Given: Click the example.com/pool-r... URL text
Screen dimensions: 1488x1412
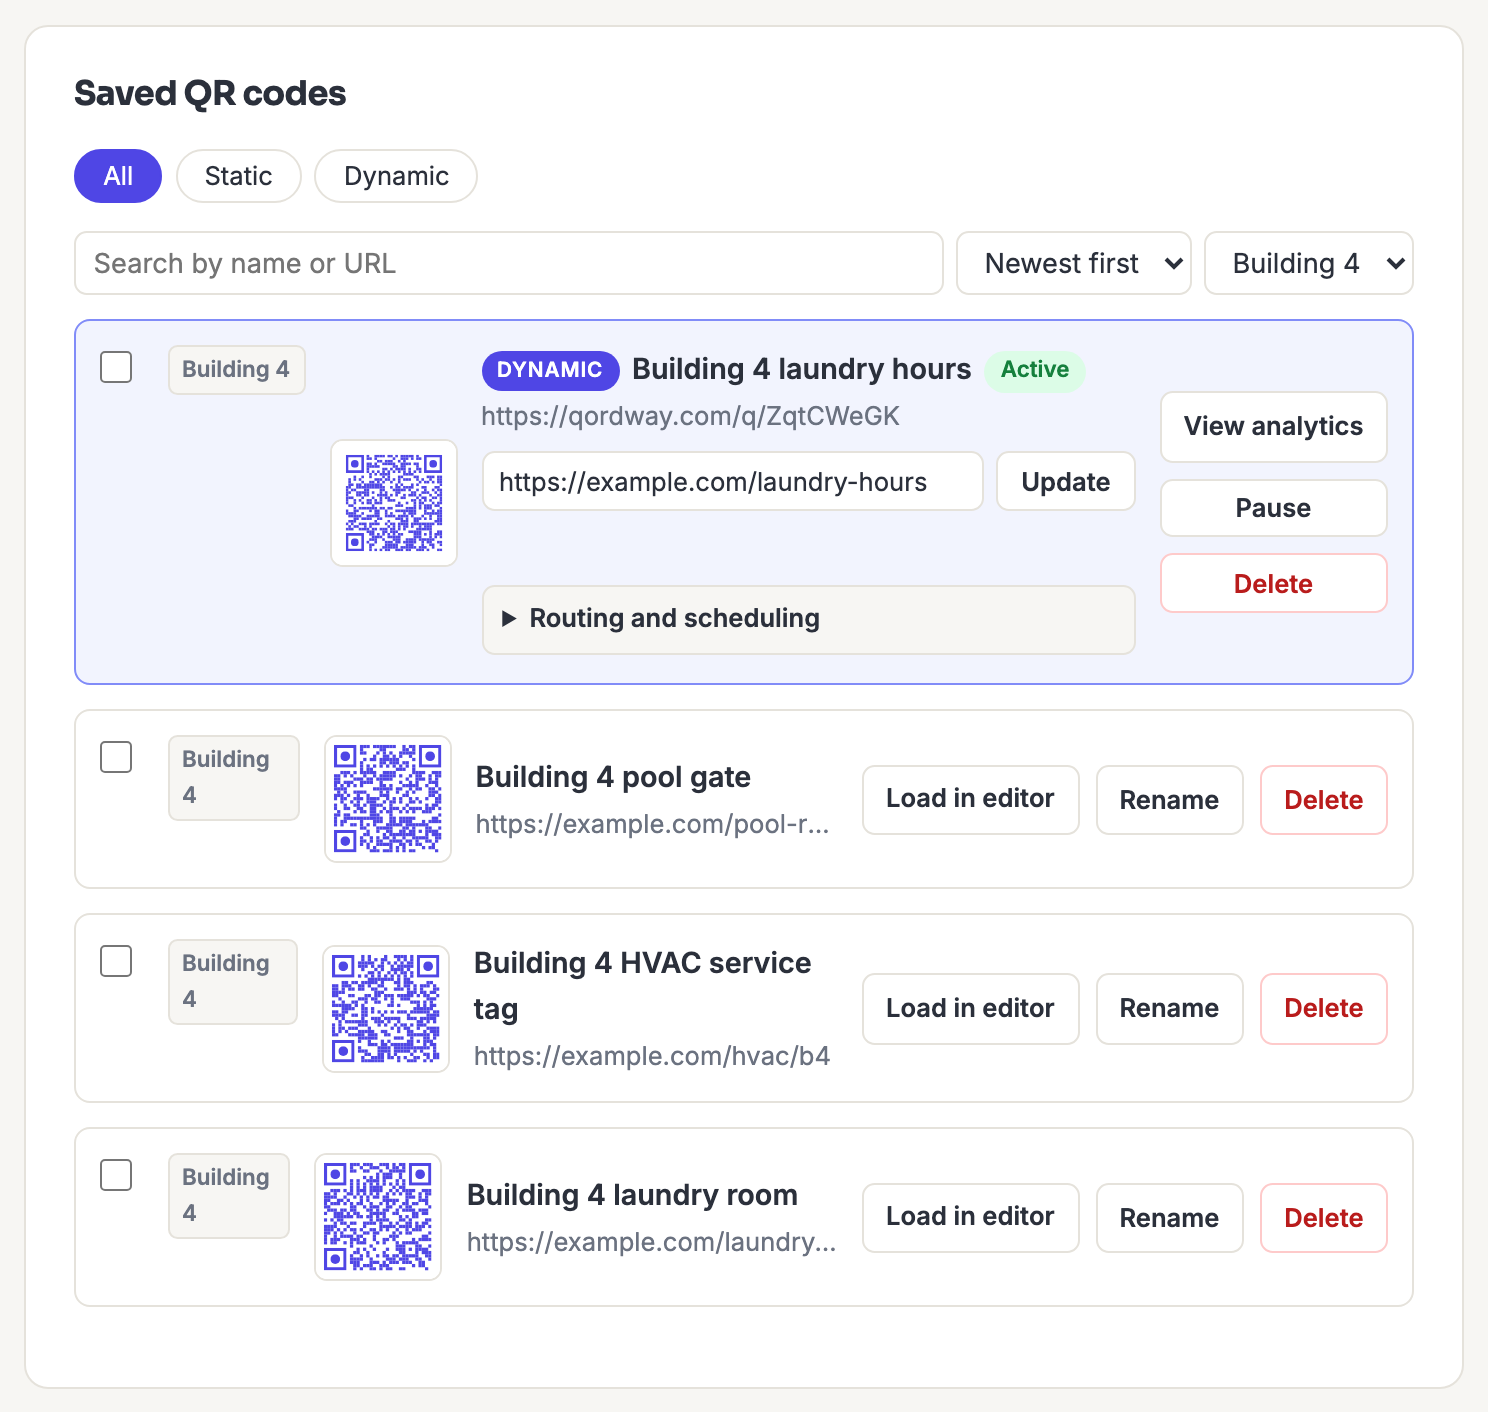Looking at the screenshot, I should 652,824.
